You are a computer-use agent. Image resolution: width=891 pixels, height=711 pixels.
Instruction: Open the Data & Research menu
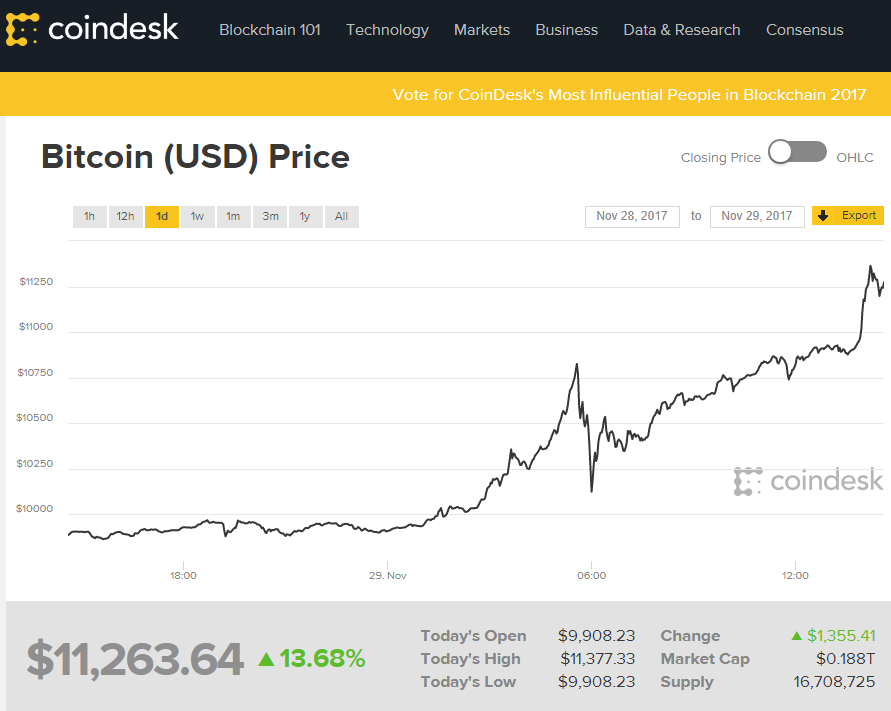click(682, 30)
